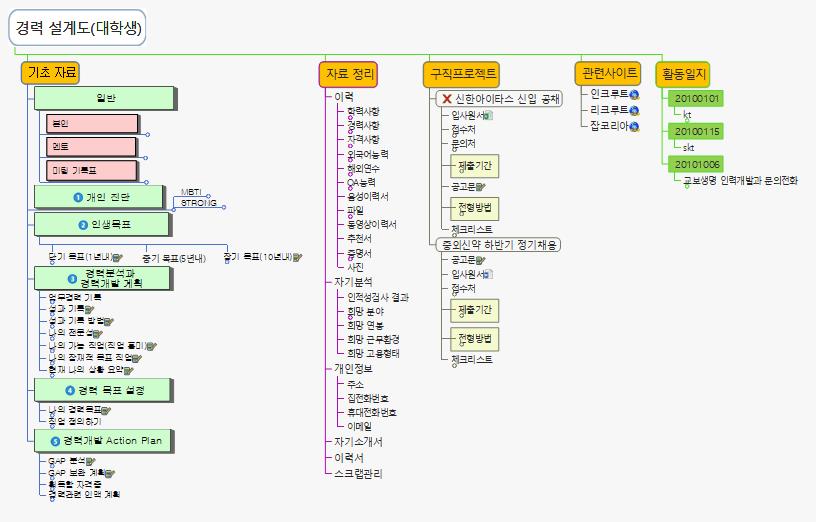Image resolution: width=816 pixels, height=522 pixels.
Task: Click the pink 미팅 기록표 box
Action: [x=92, y=169]
